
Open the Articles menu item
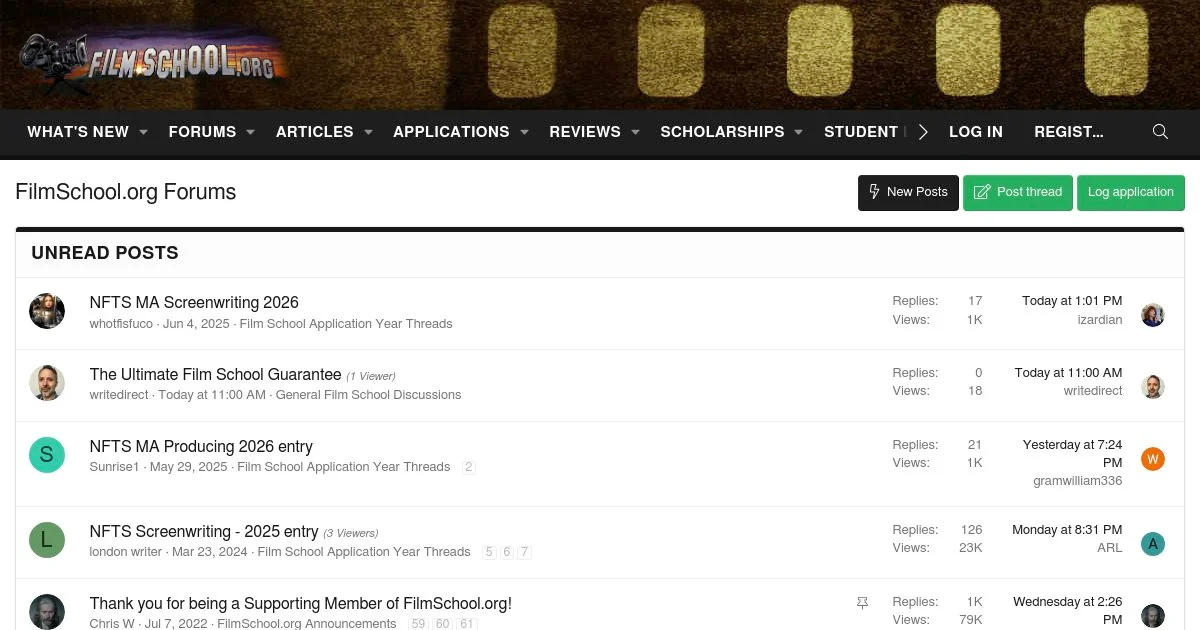[314, 132]
